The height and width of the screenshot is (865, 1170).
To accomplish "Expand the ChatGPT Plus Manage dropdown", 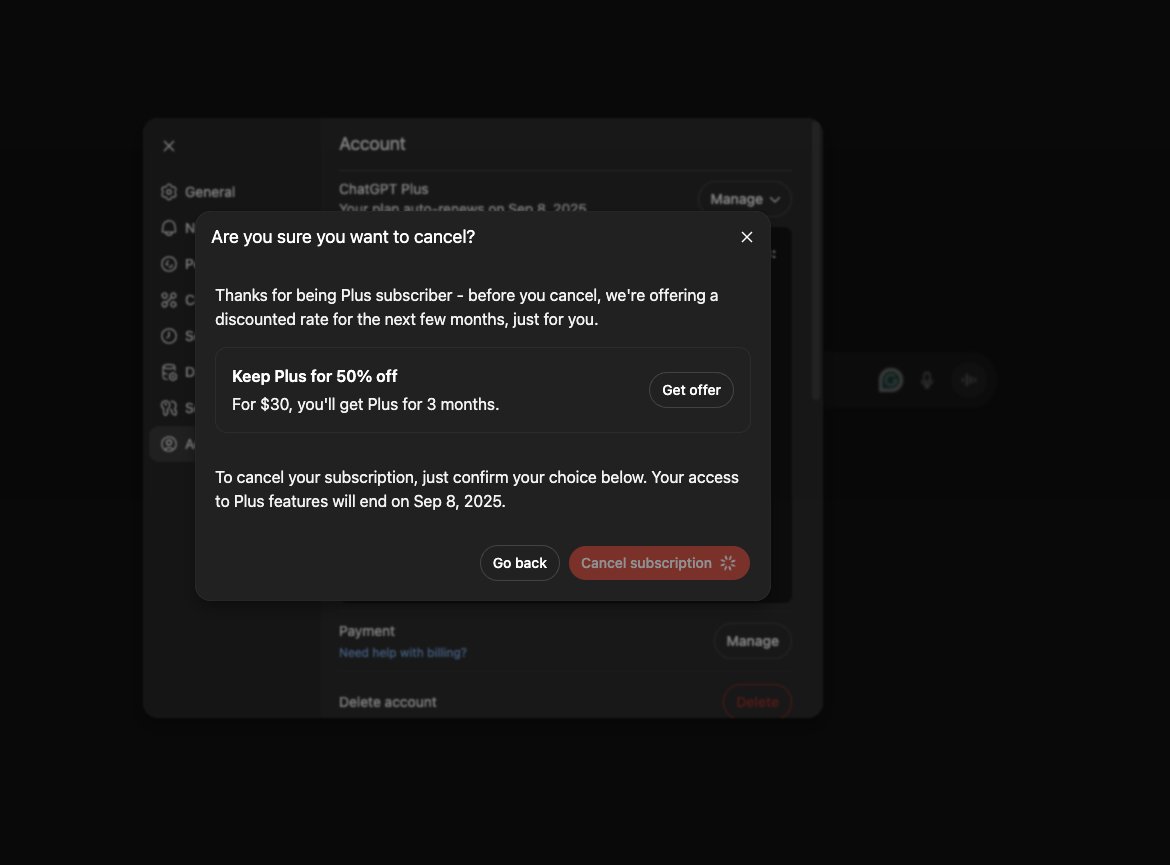I will click(744, 199).
